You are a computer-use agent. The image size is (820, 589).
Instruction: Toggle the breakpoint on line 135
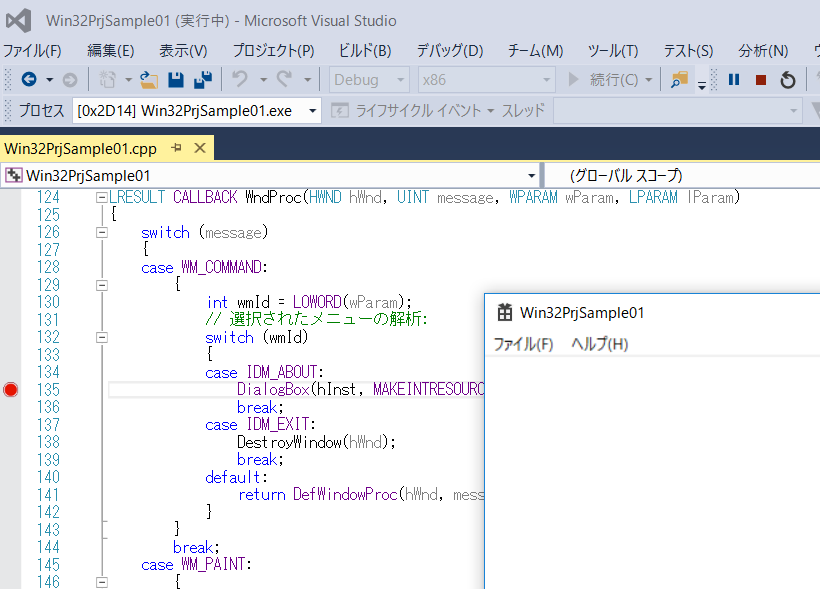point(11,389)
